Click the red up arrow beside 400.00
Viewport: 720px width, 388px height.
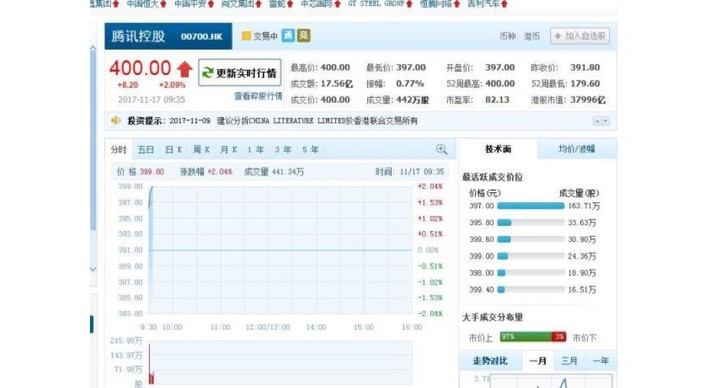click(185, 69)
